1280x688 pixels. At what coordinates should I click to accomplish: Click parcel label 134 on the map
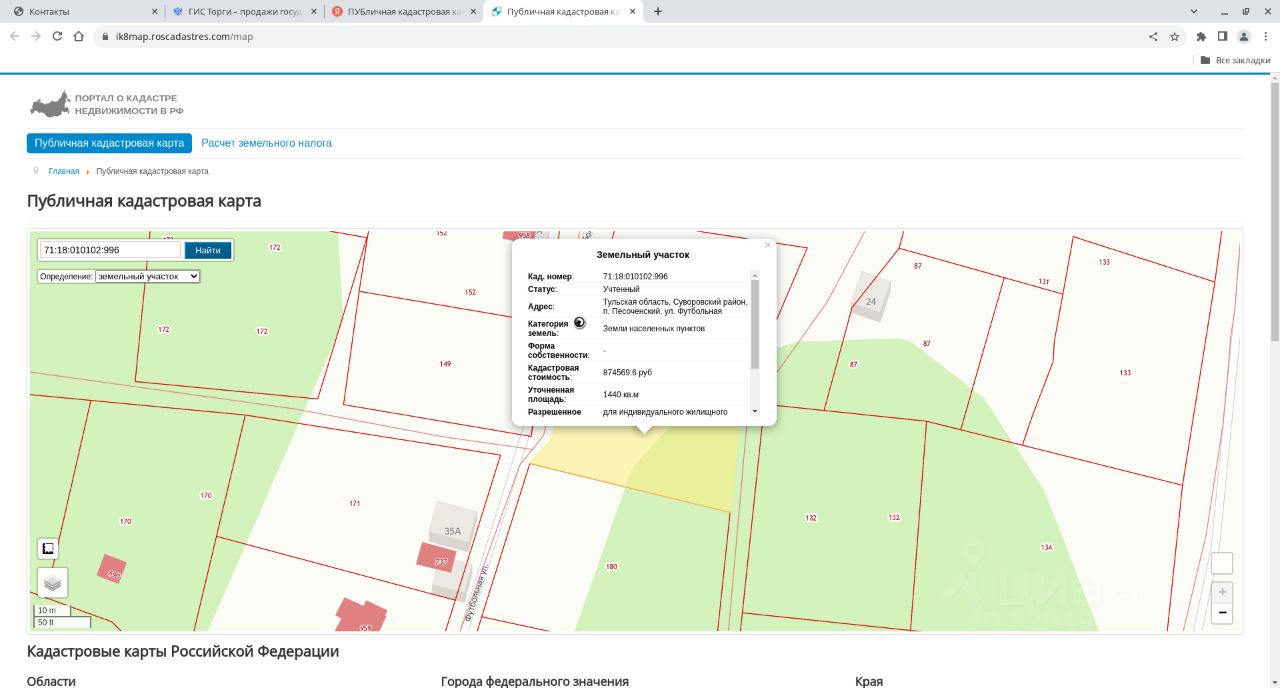coord(1046,547)
